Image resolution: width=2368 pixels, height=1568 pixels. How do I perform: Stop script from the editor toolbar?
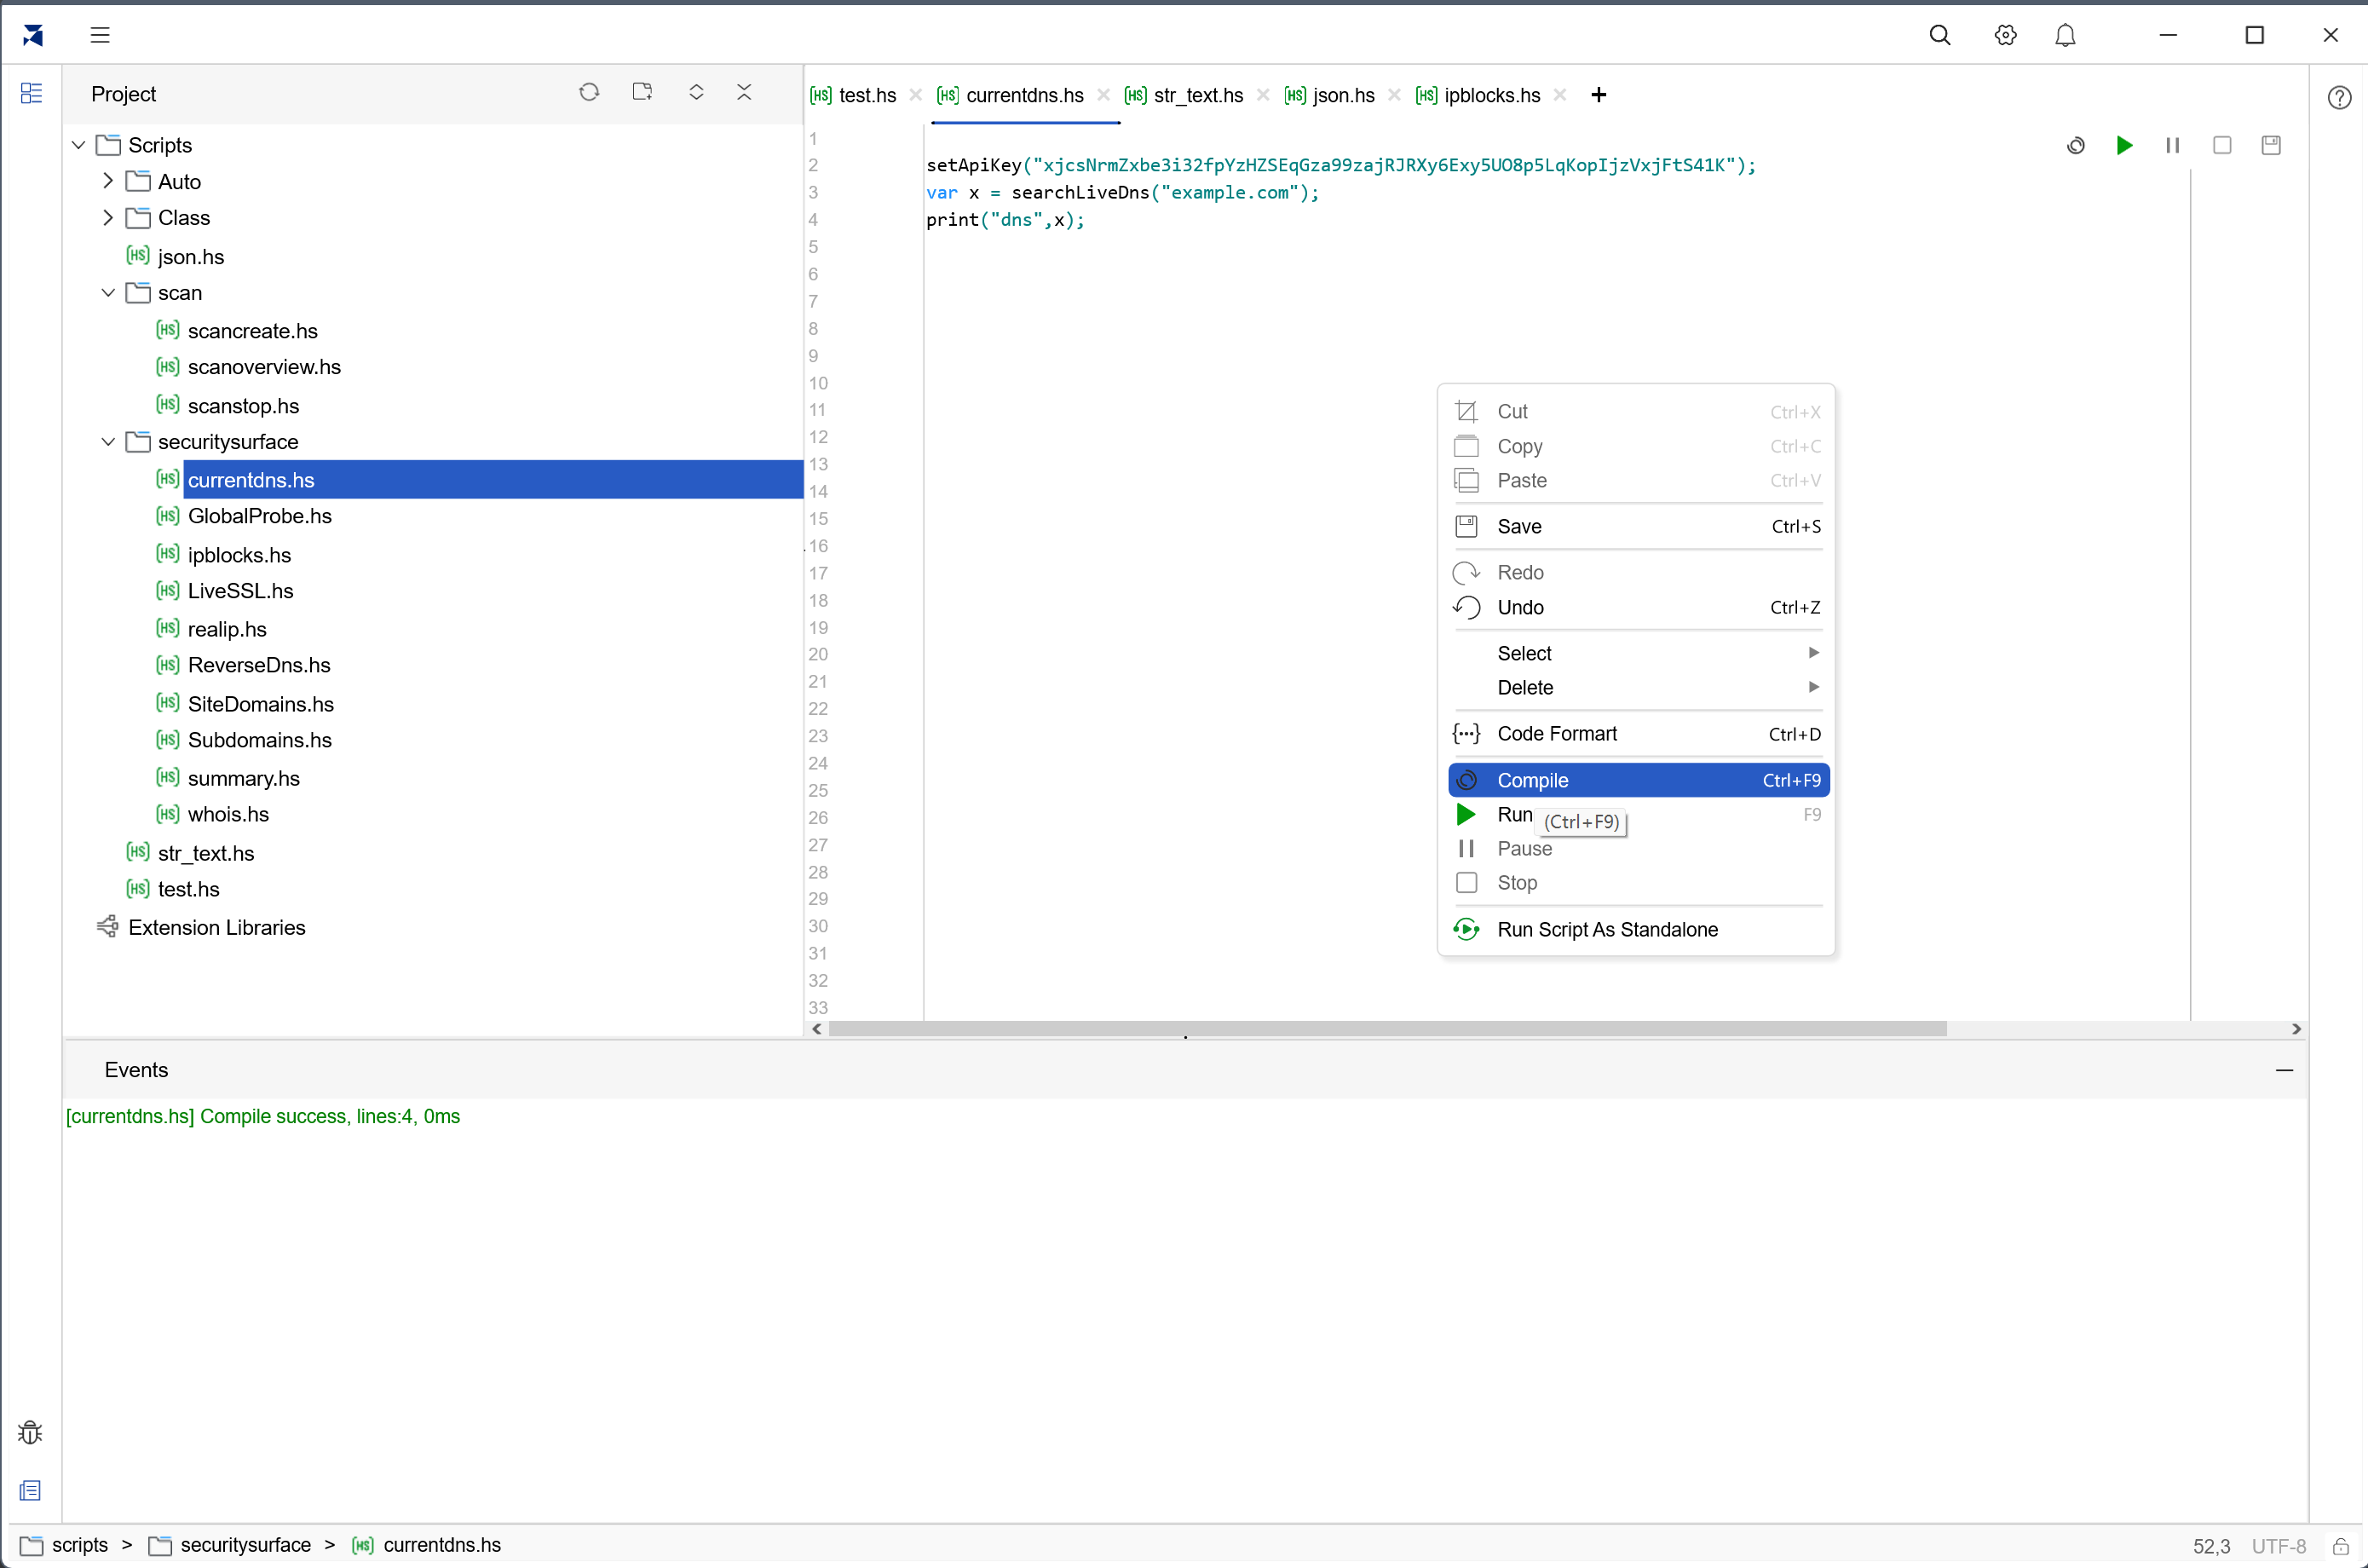click(x=2222, y=145)
